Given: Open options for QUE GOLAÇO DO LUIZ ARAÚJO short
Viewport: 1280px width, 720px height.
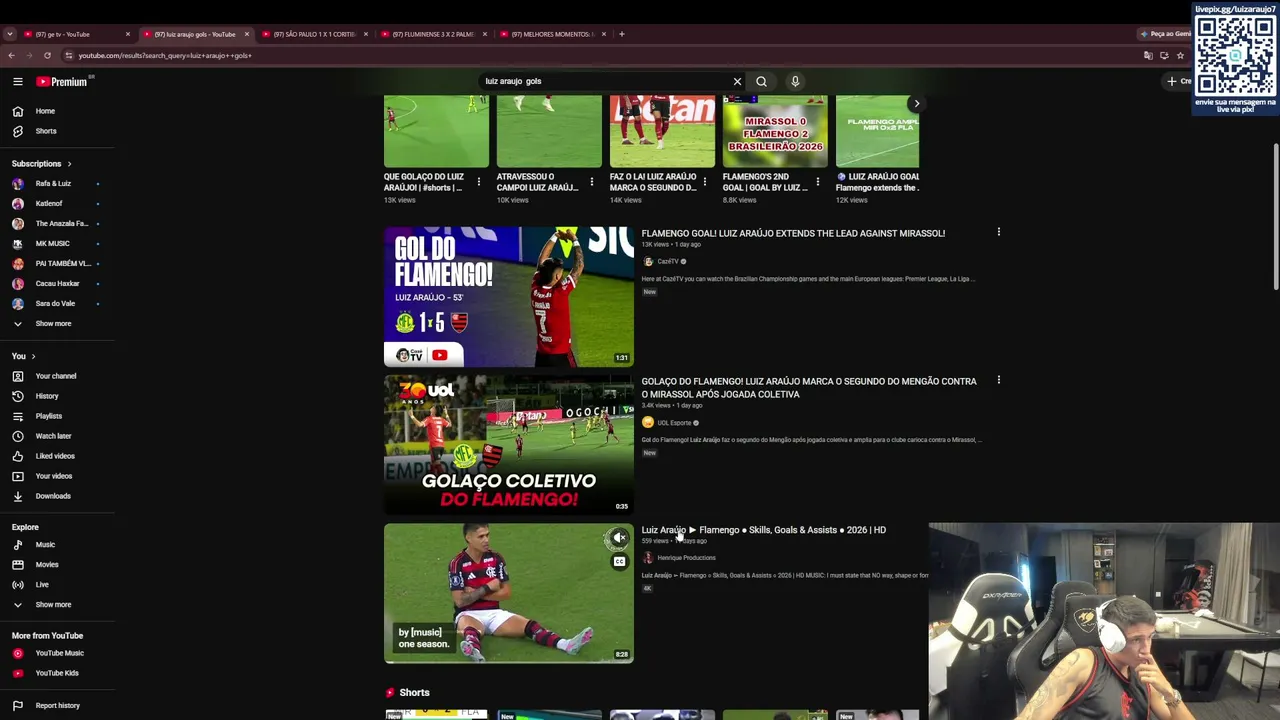Looking at the screenshot, I should coord(478,182).
